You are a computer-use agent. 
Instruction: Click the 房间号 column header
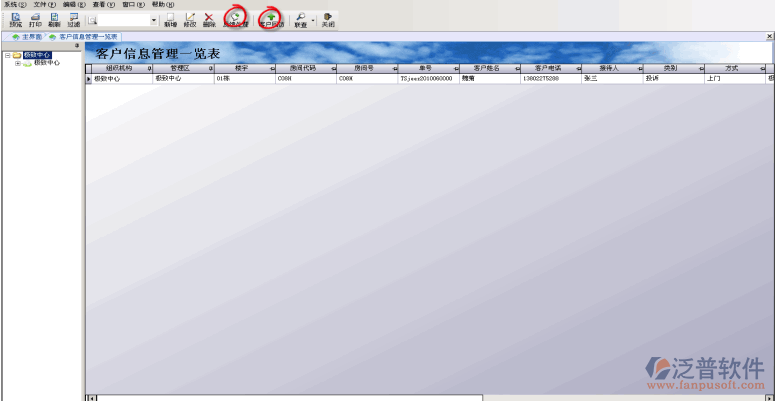pos(367,68)
